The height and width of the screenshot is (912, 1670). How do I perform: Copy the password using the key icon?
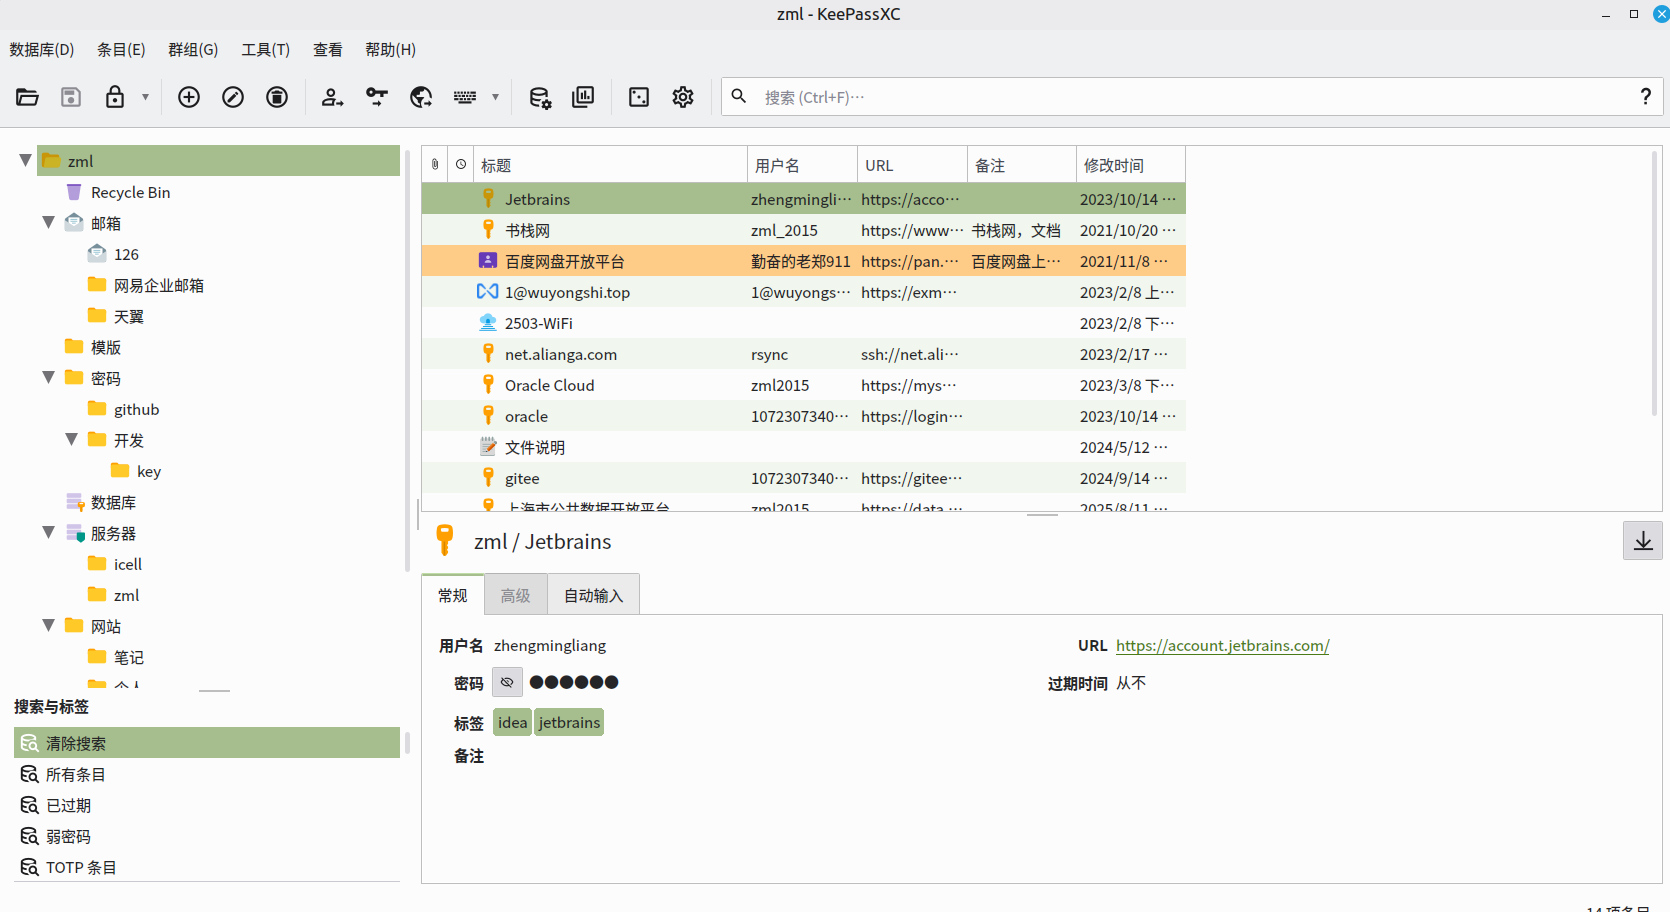376,97
